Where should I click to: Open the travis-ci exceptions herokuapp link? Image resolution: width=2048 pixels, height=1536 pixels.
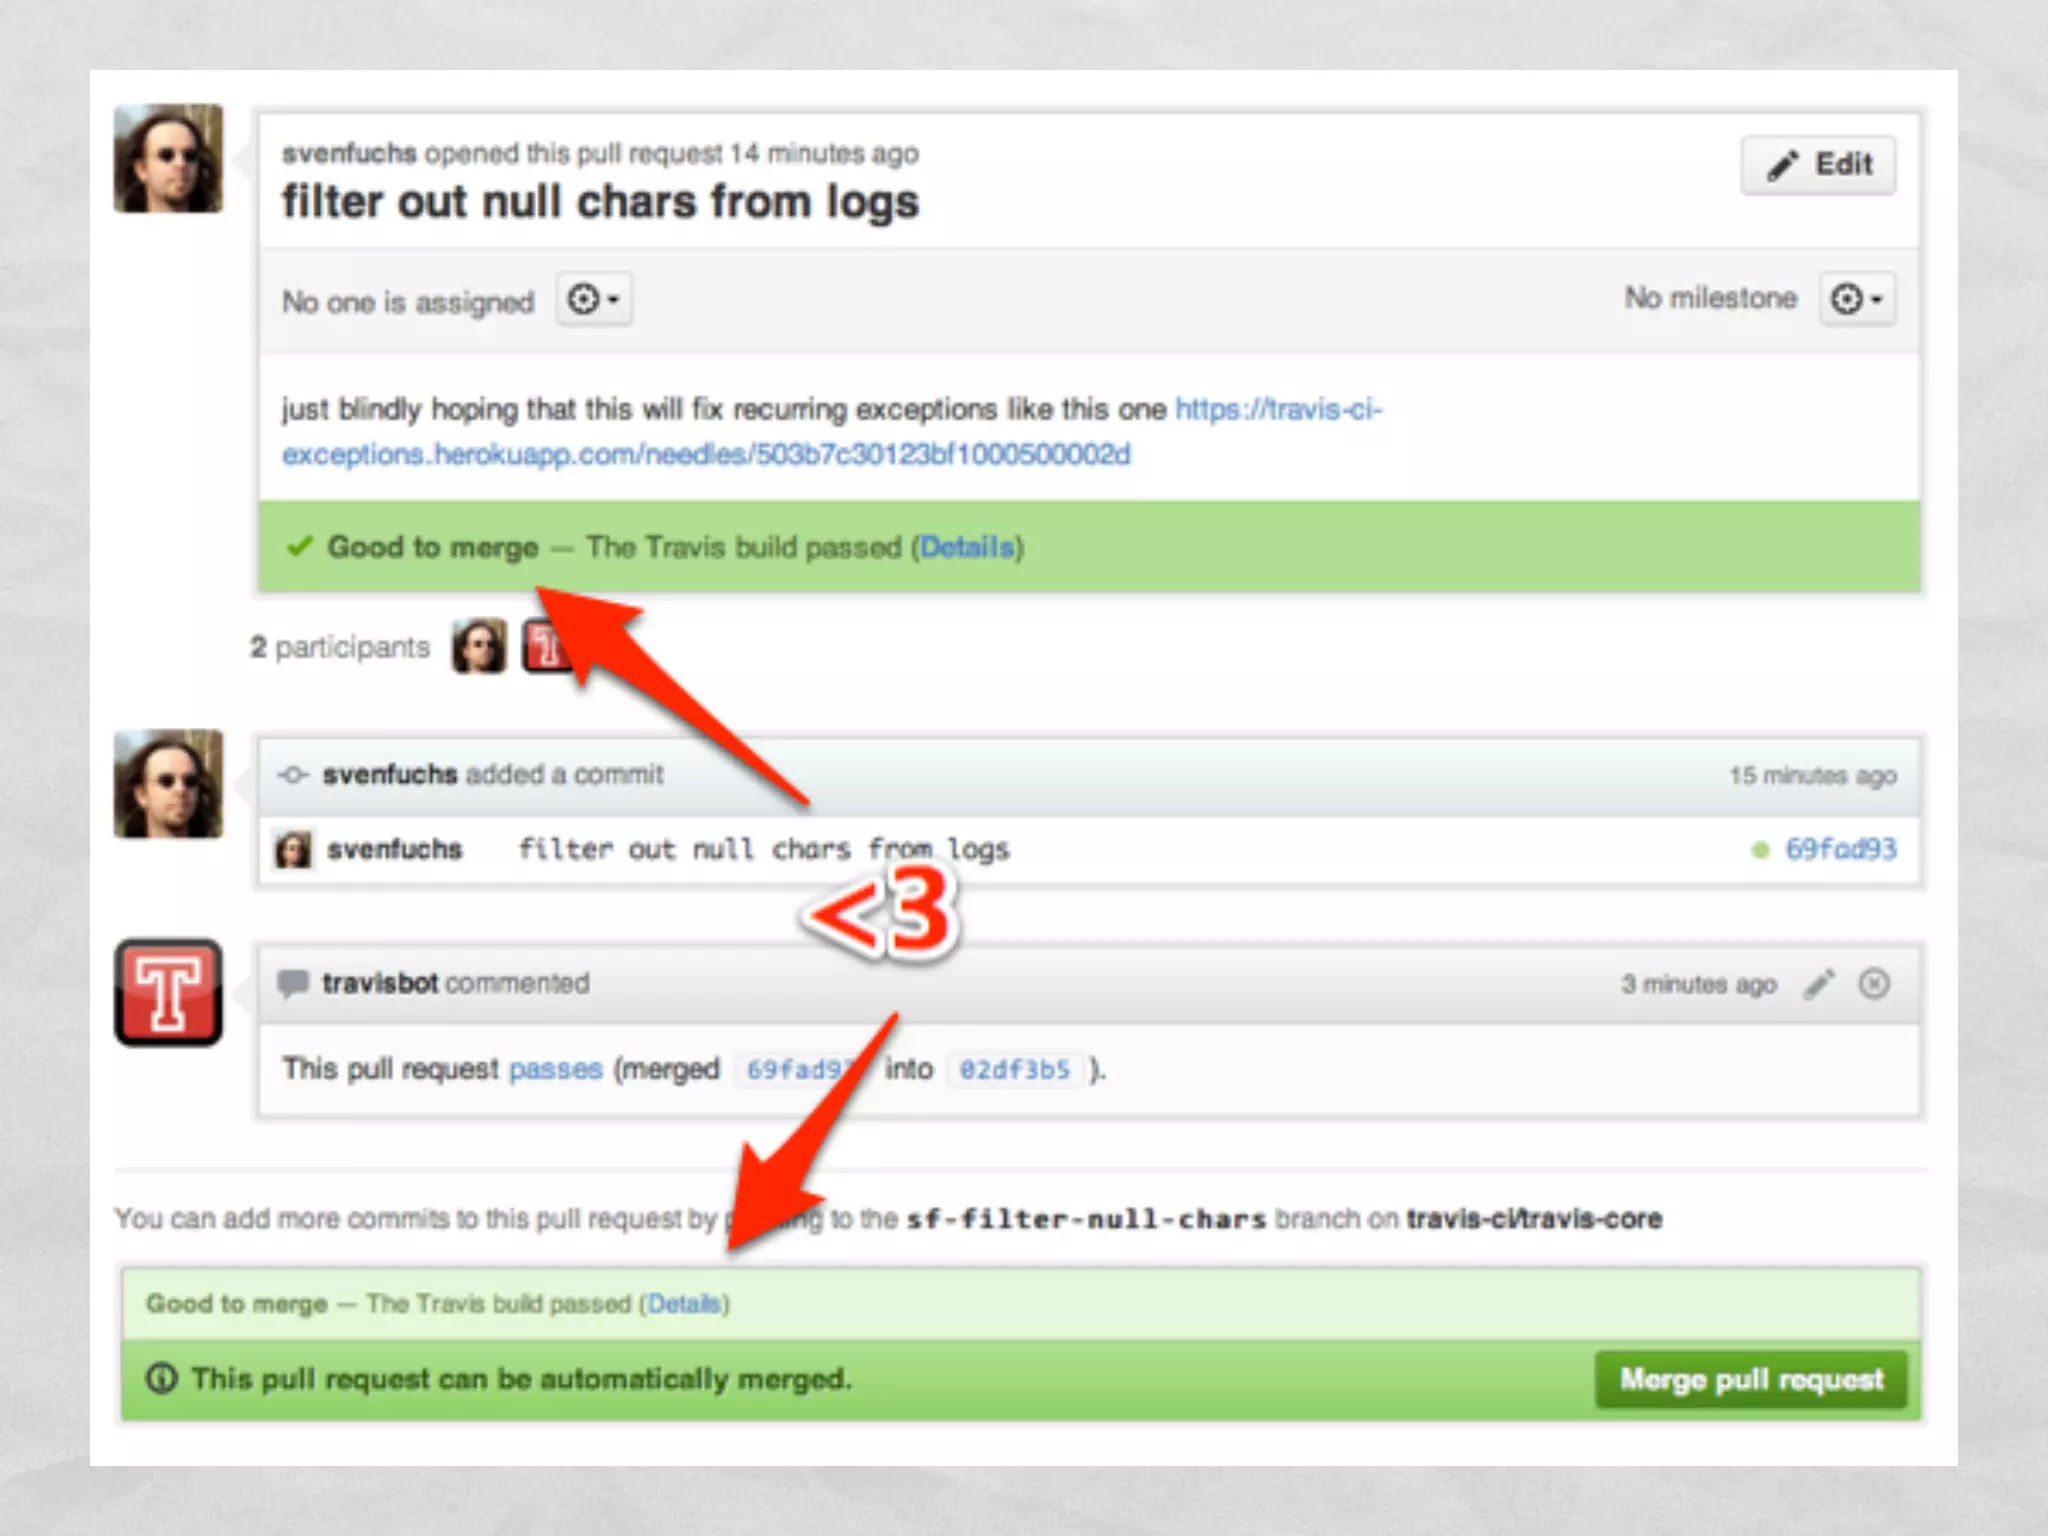[x=705, y=454]
